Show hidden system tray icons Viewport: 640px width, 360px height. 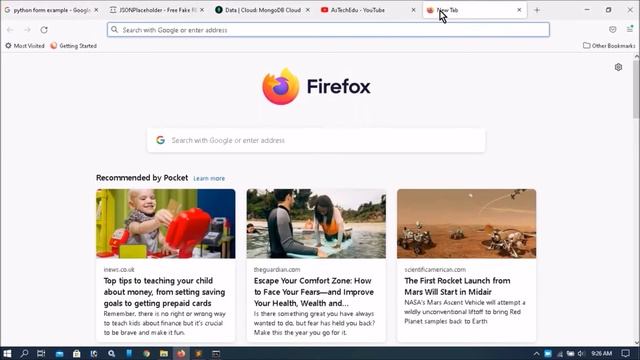(x=536, y=354)
